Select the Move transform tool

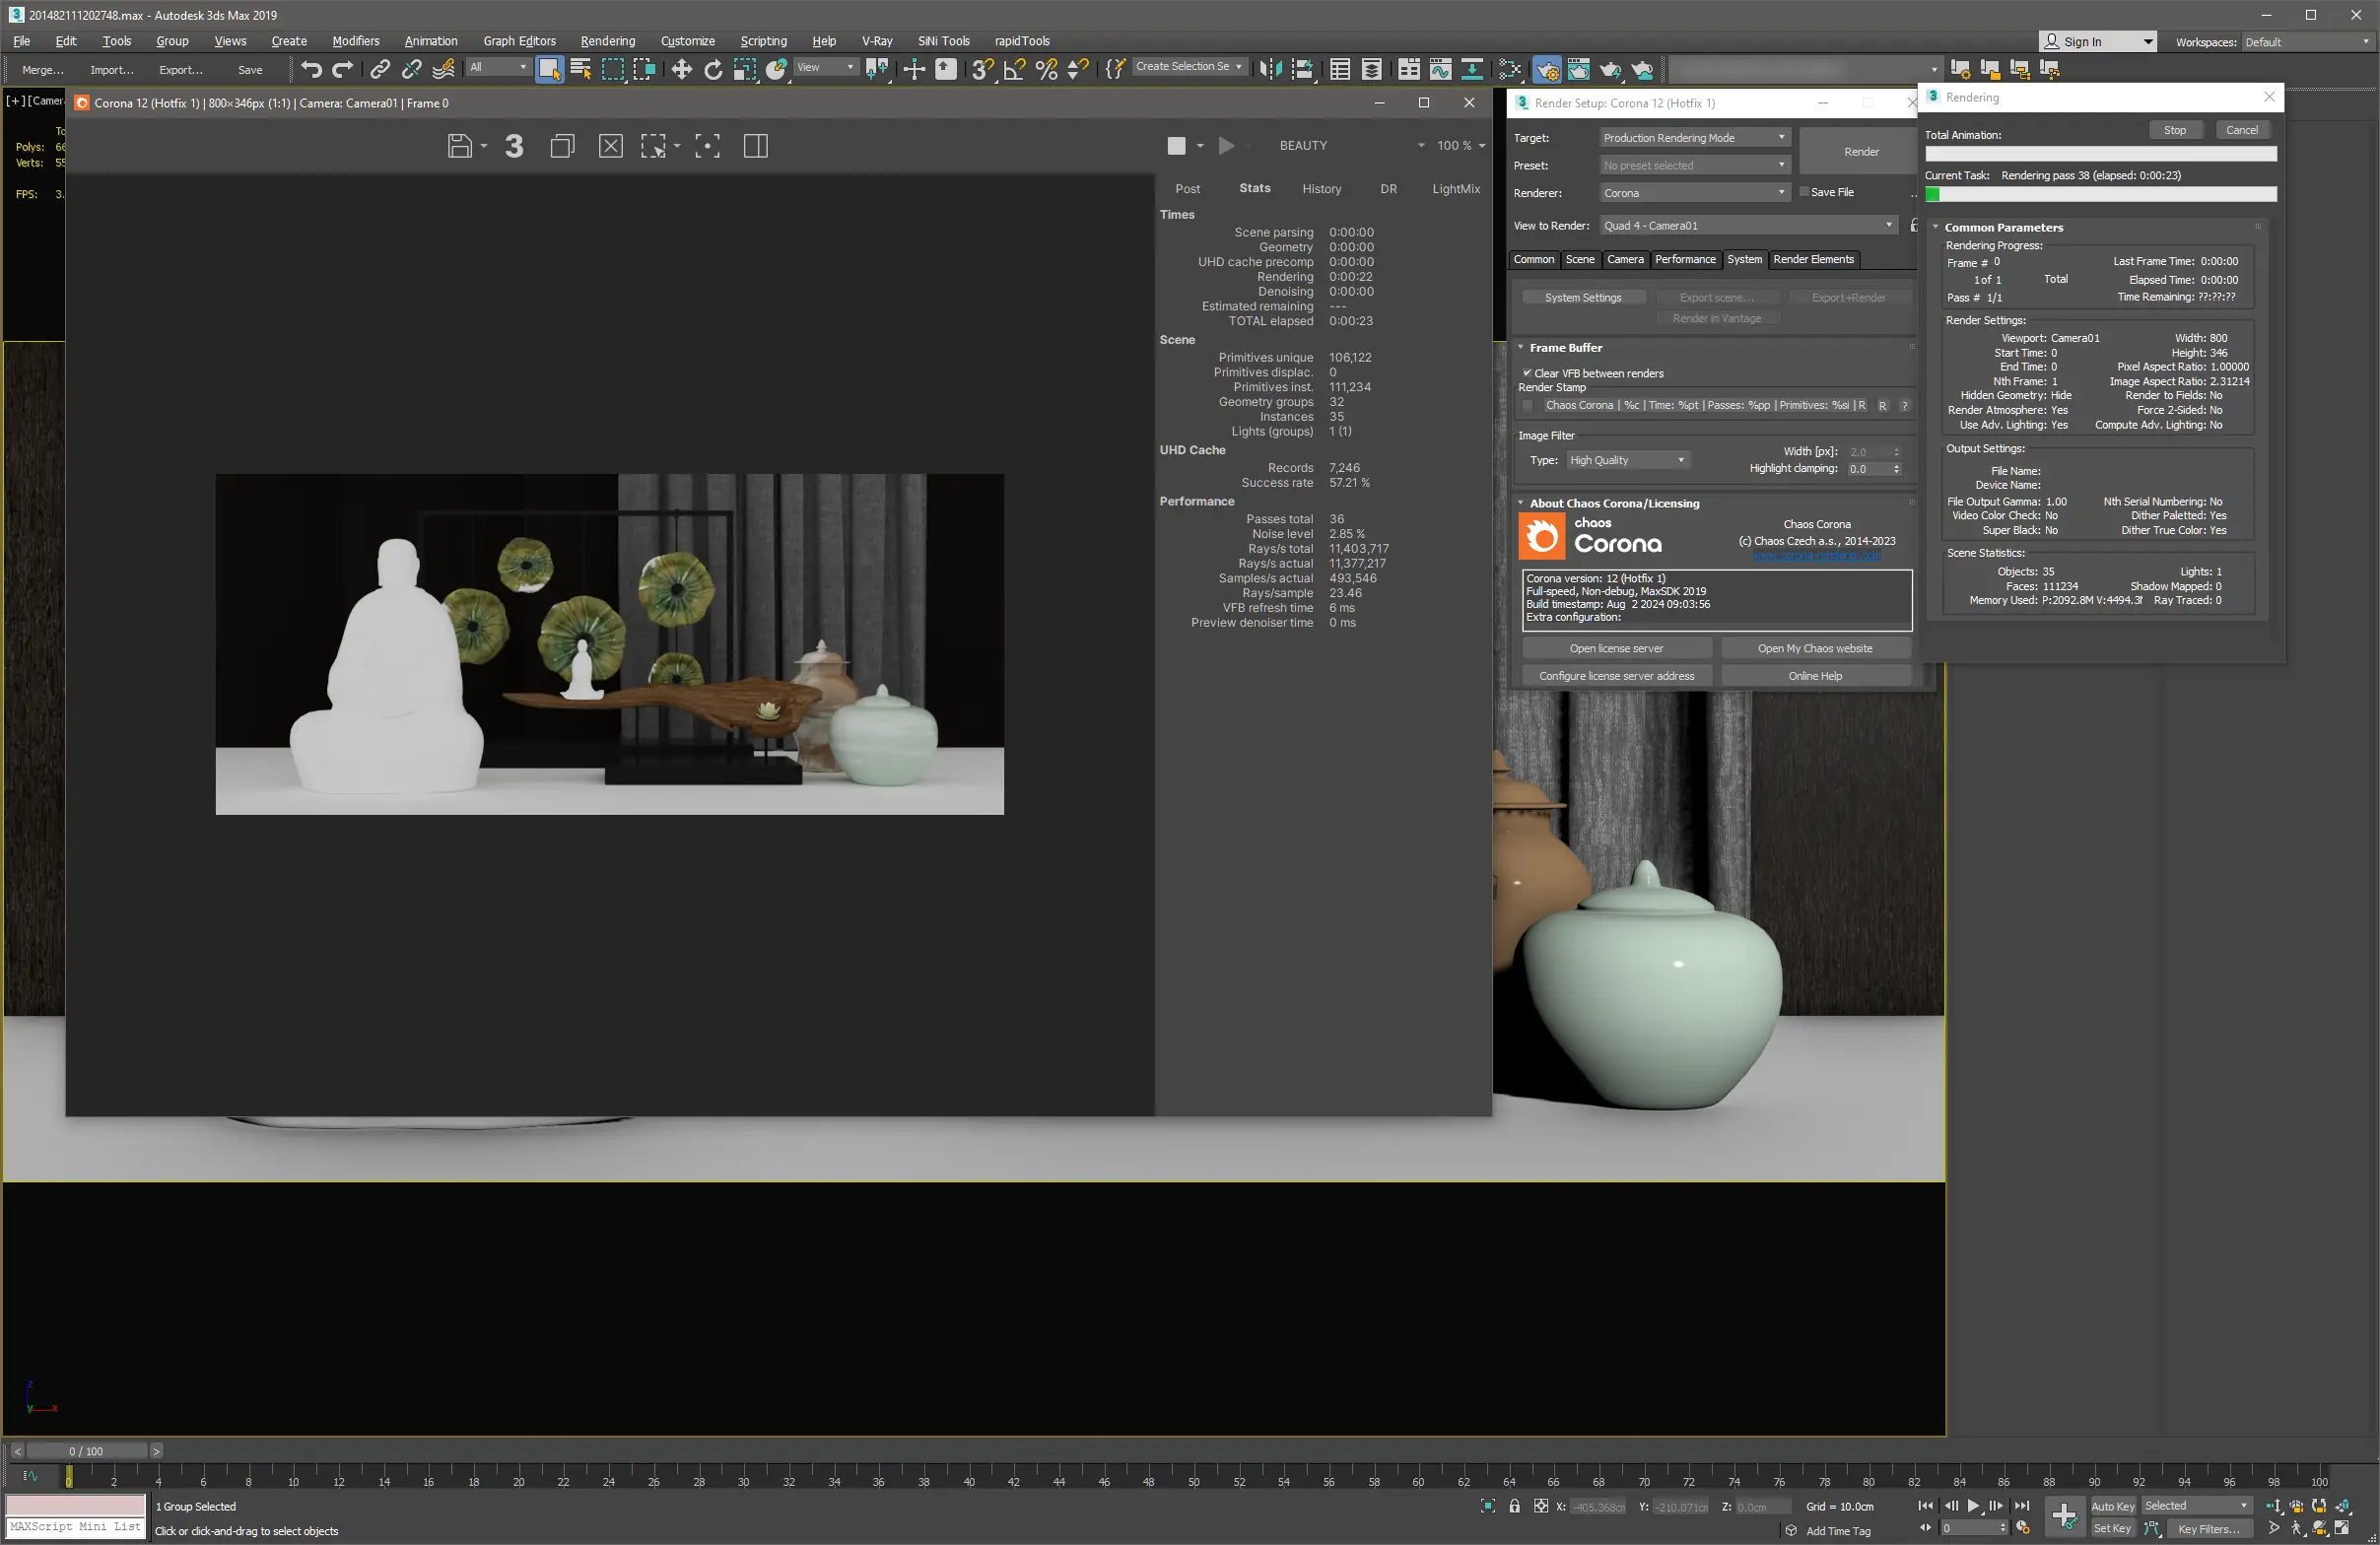point(681,69)
